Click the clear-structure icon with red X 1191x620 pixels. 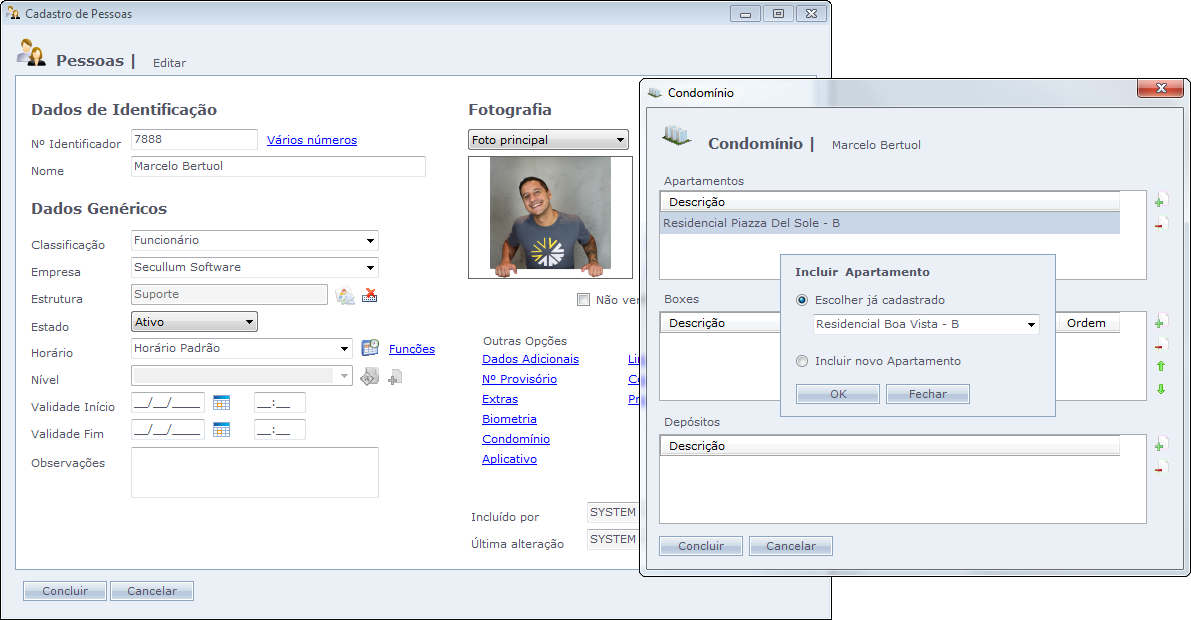pos(370,296)
